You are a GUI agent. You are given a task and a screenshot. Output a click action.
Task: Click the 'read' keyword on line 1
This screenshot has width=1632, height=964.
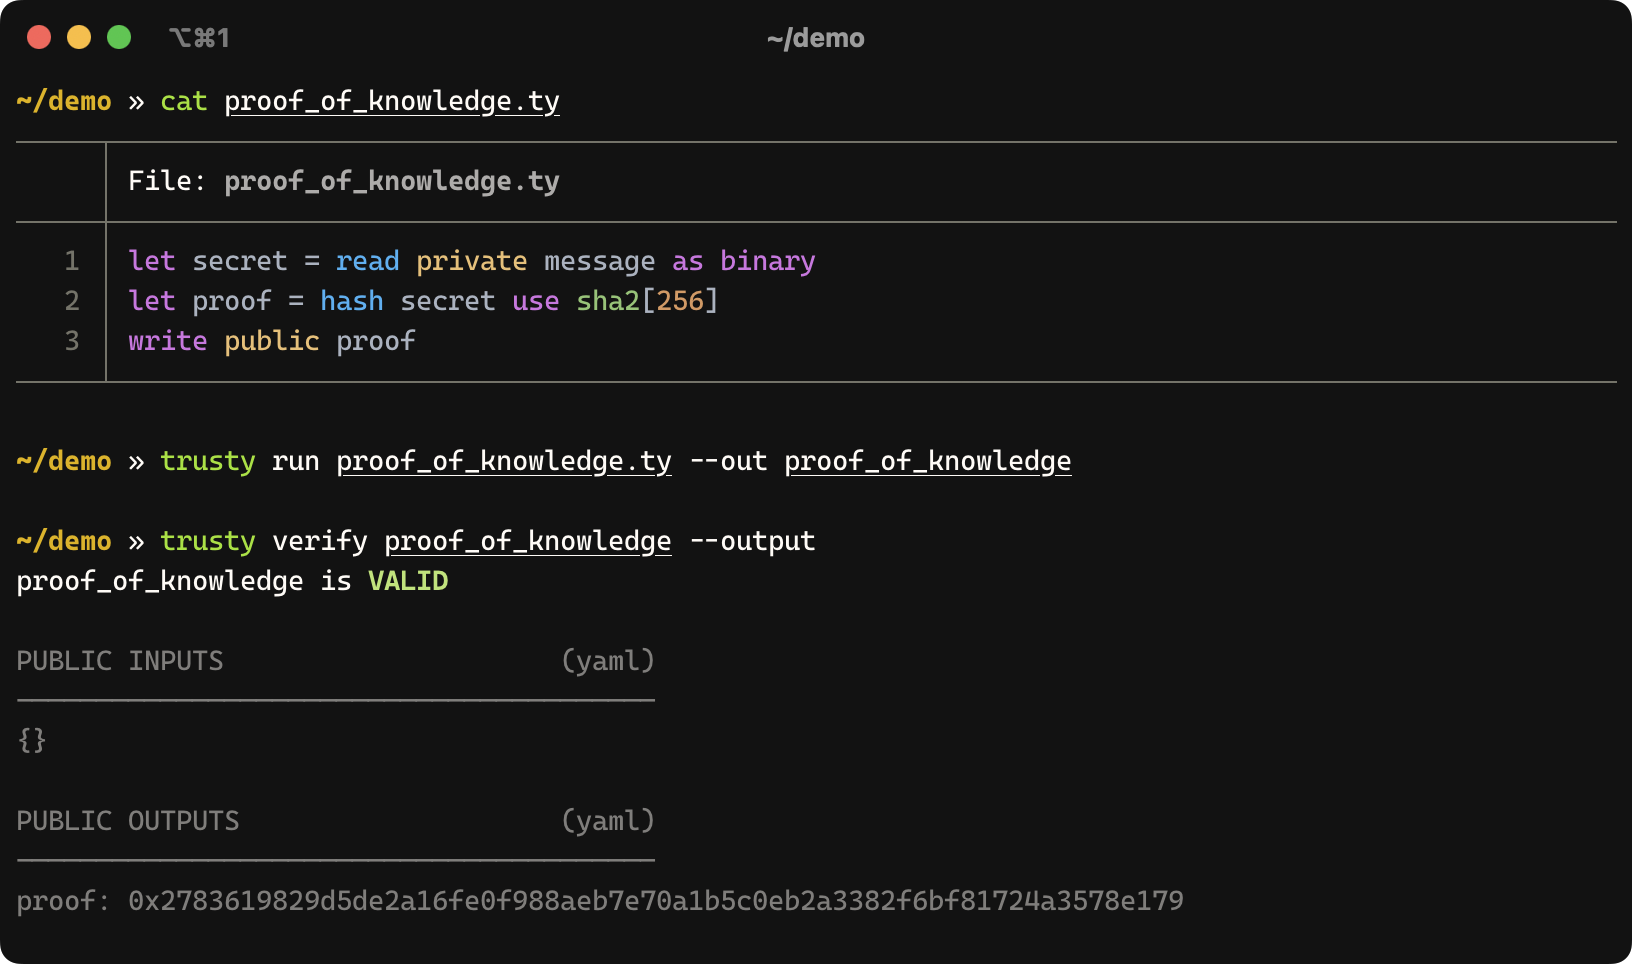click(368, 261)
